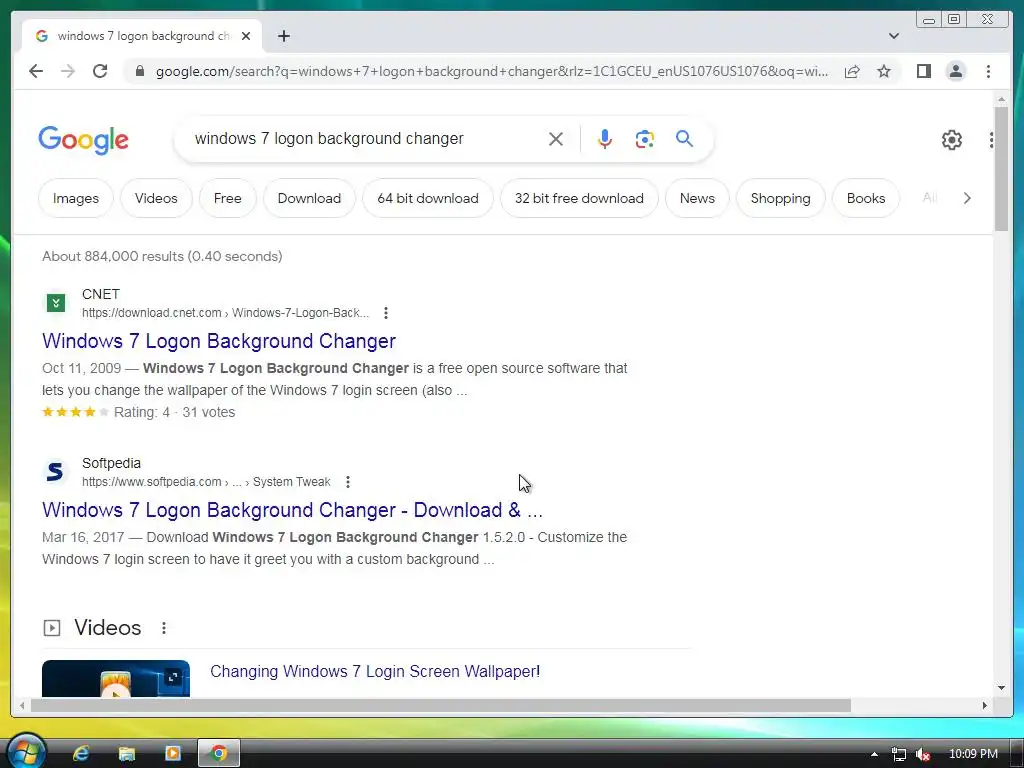Apply the Download filter chip

[309, 198]
